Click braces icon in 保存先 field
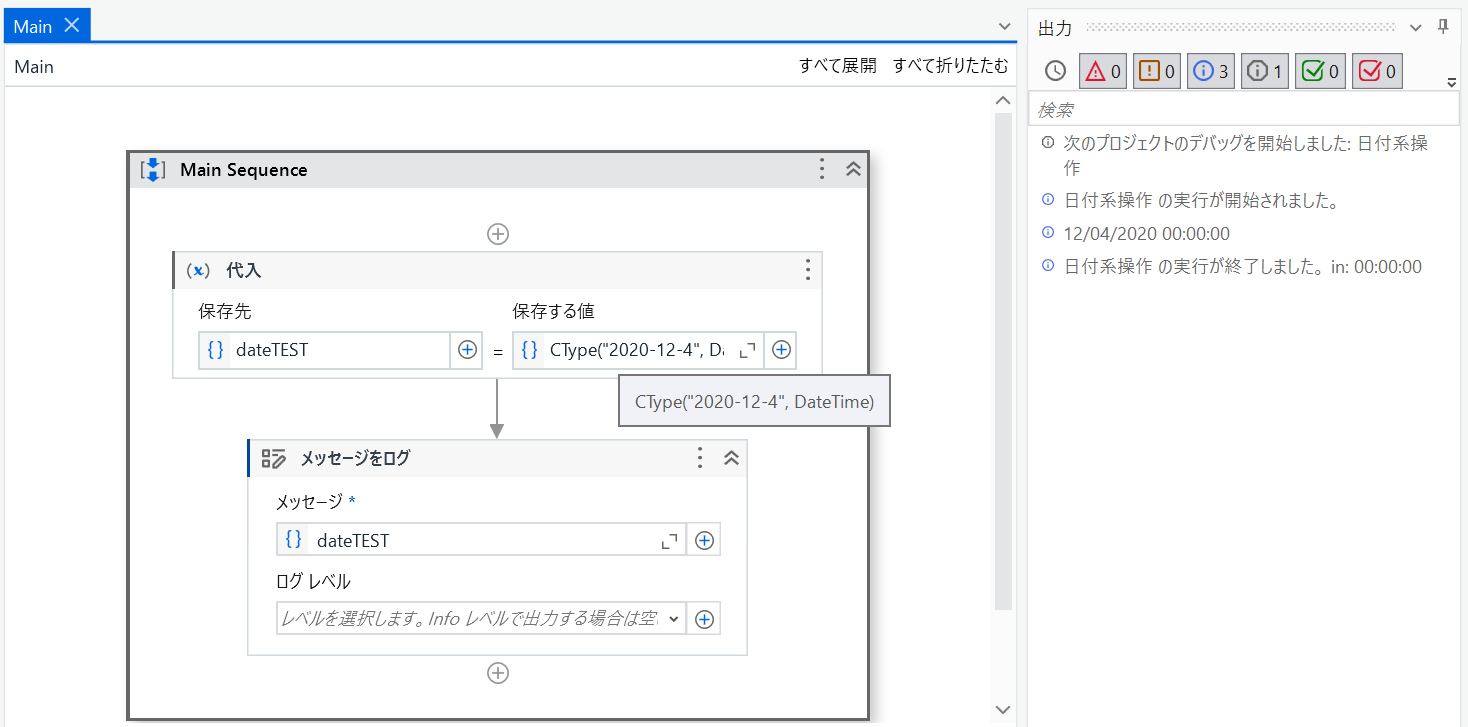The image size is (1468, 727). (215, 350)
